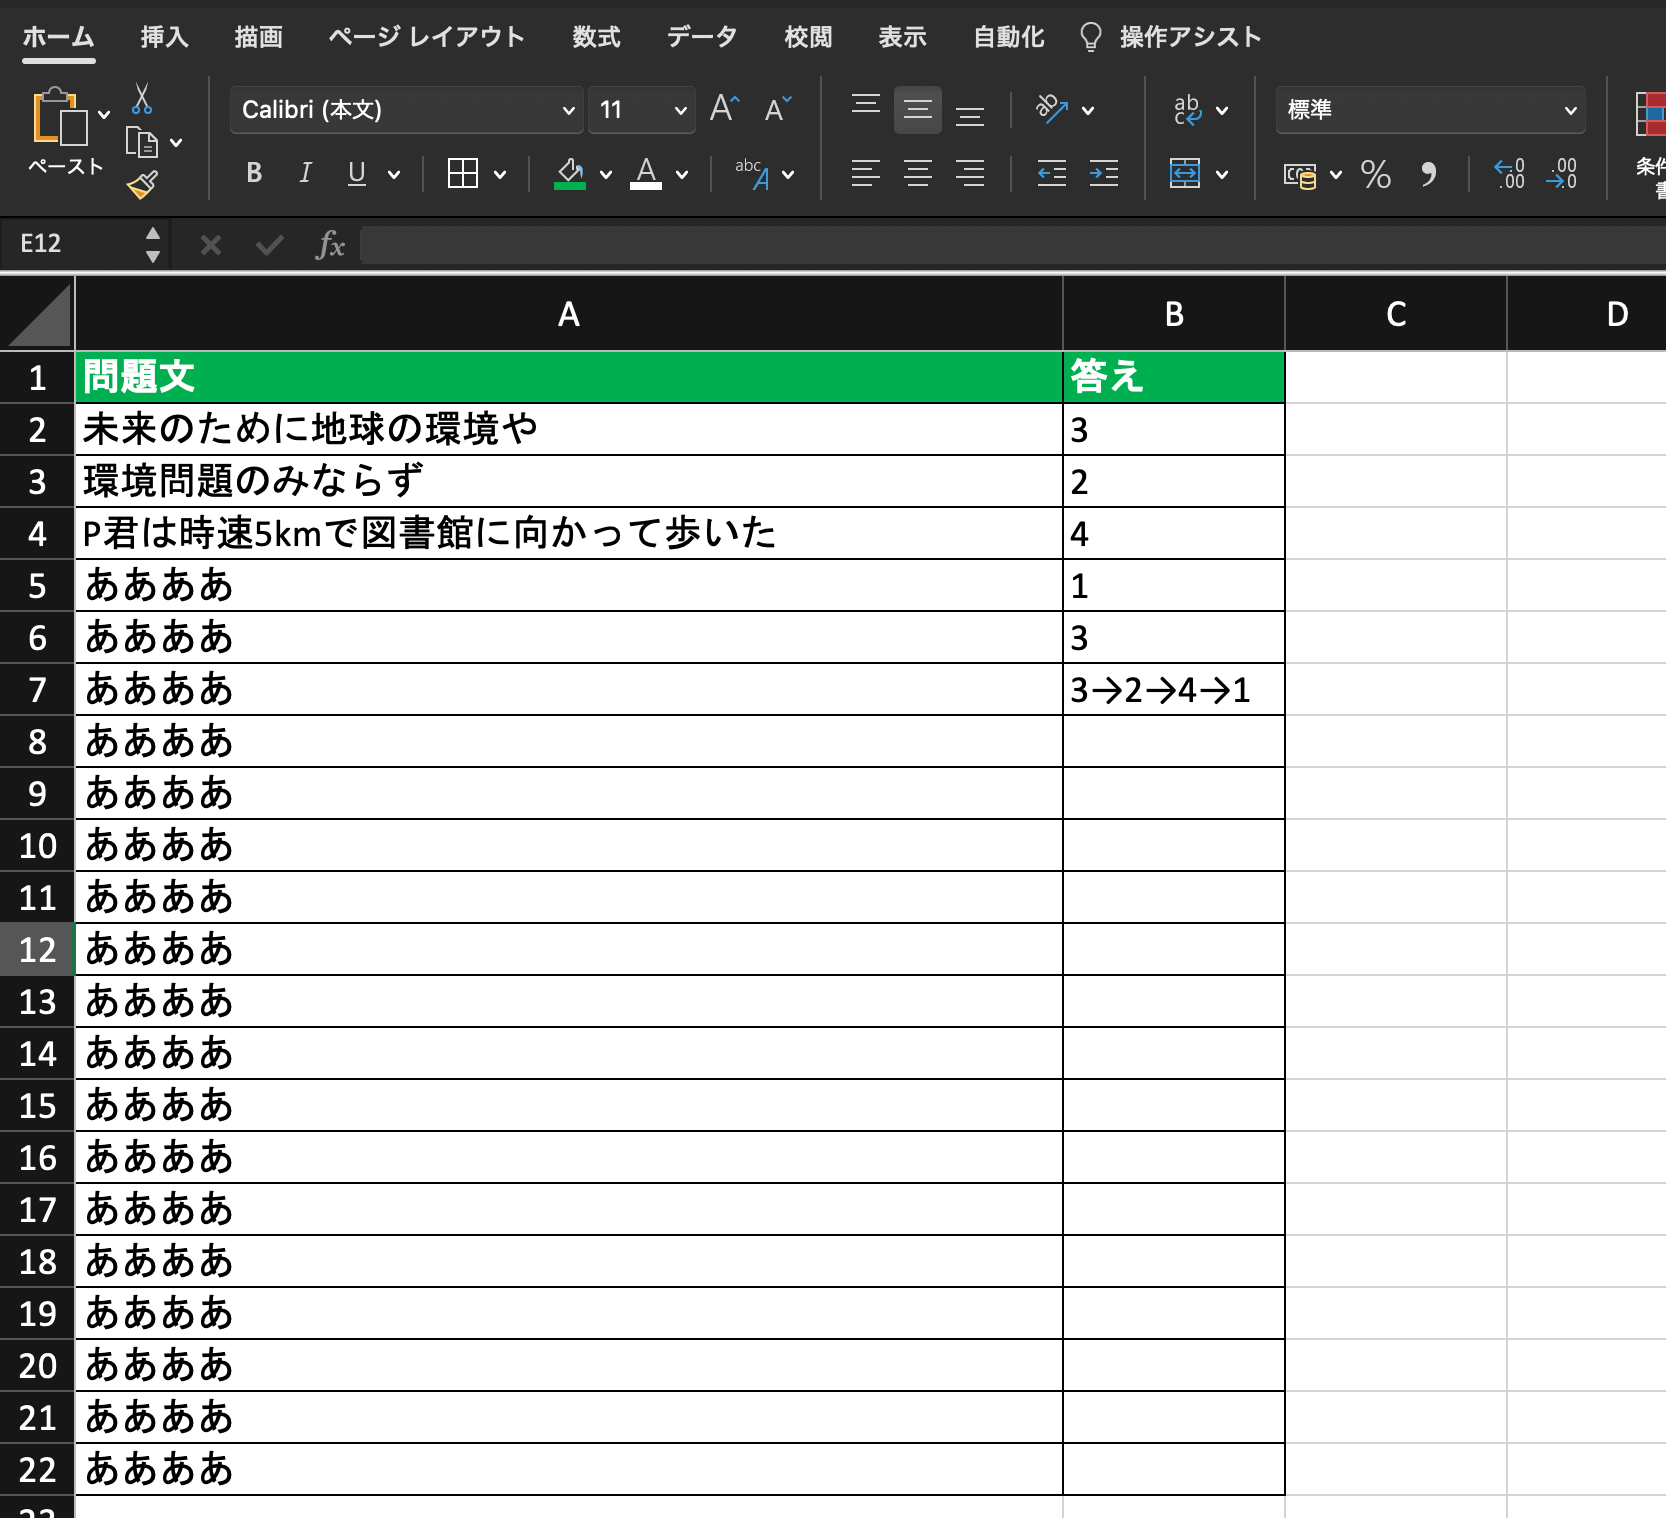The height and width of the screenshot is (1518, 1666).
Task: Confirm entry with the checkmark button
Action: click(x=268, y=244)
